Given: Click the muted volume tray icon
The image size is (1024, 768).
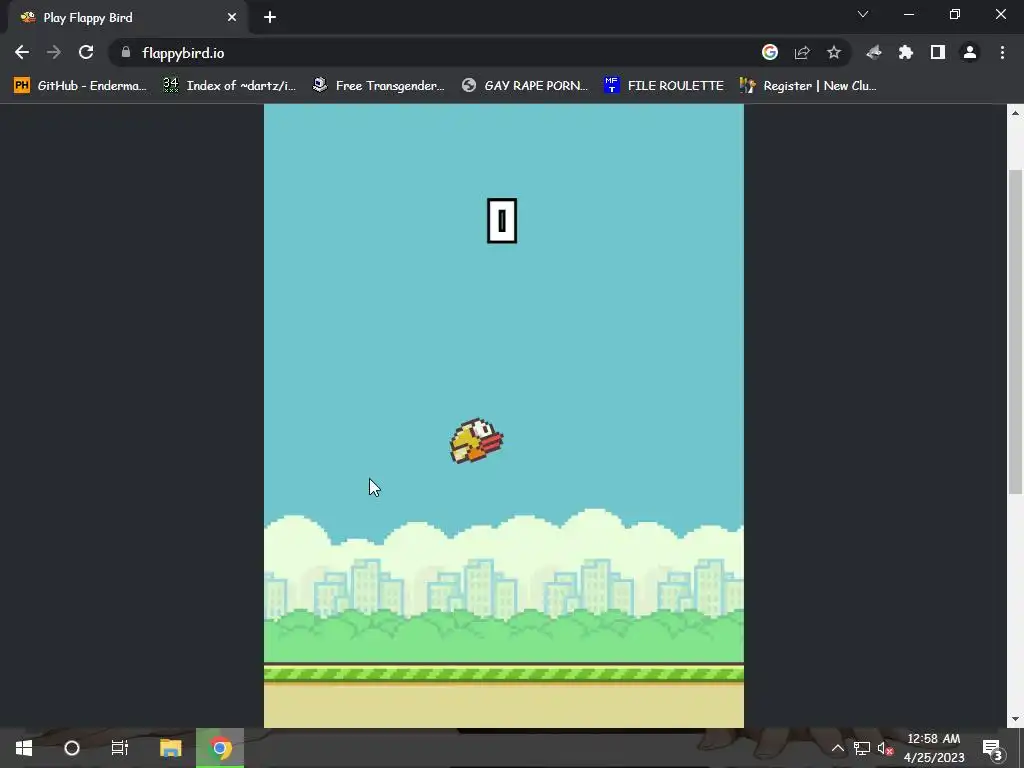Looking at the screenshot, I should [x=886, y=748].
